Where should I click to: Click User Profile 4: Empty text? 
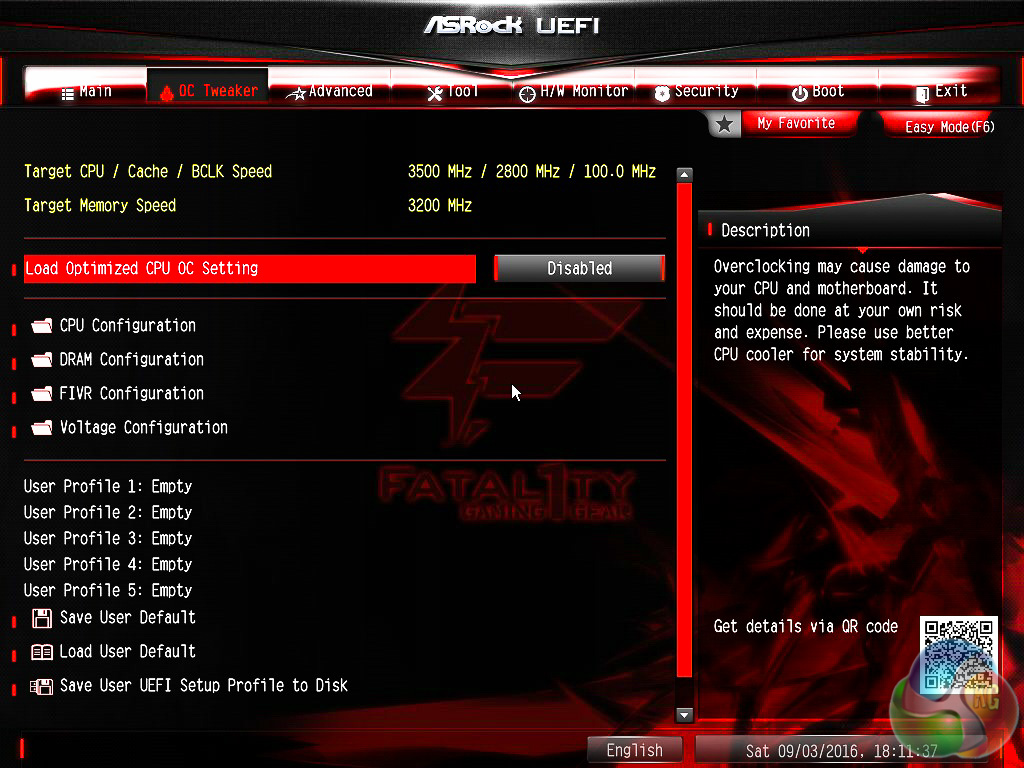pyautogui.click(x=108, y=564)
